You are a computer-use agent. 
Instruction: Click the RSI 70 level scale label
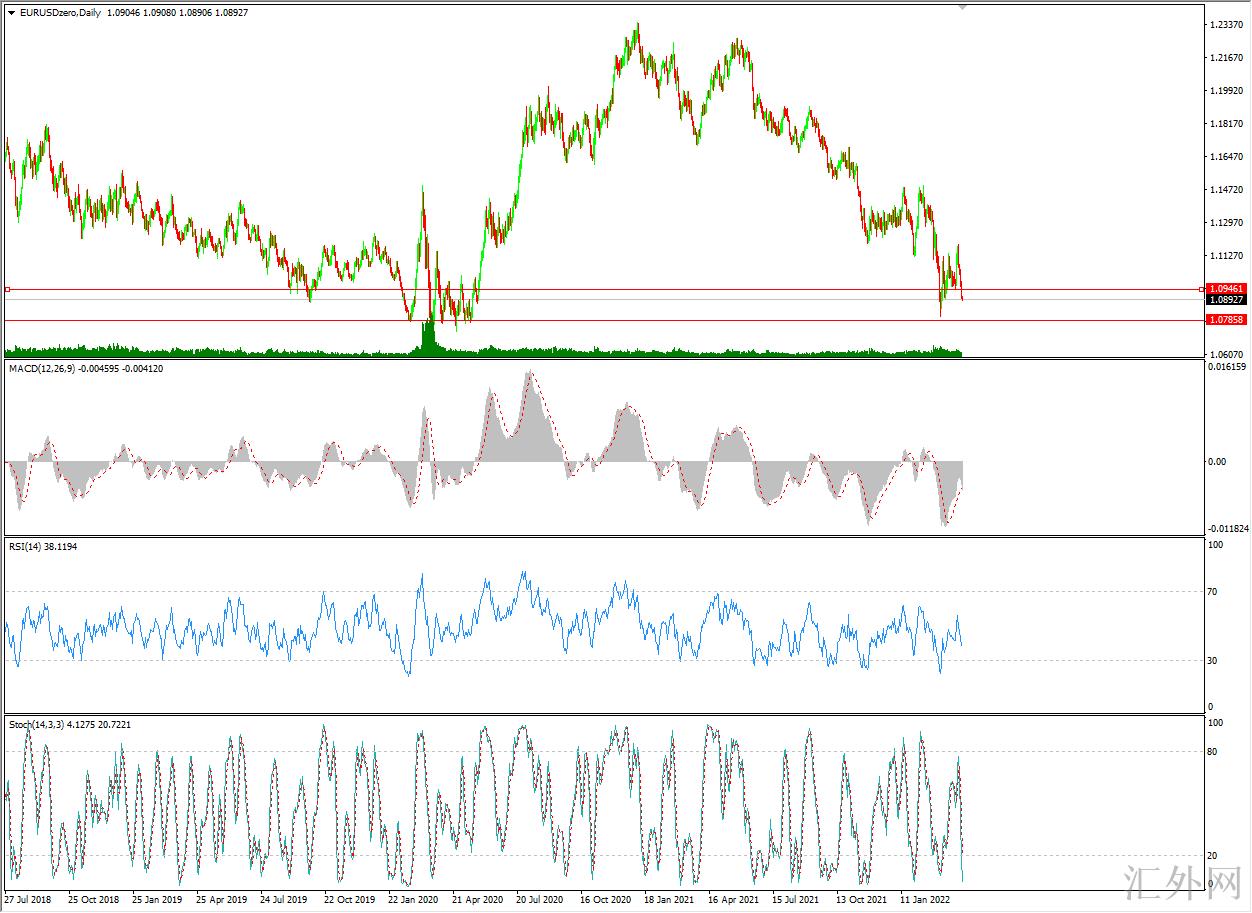coord(1213,592)
